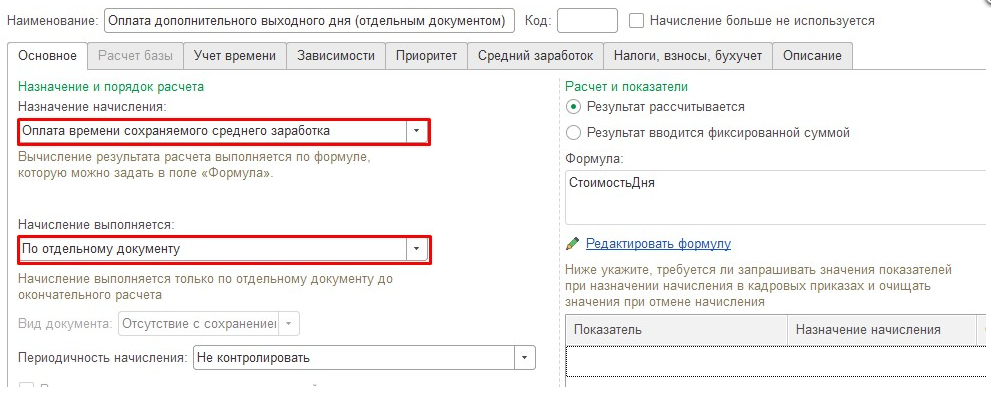Click into the Наименование text field
Viewport: 991px width, 394px height.
pyautogui.click(x=309, y=20)
